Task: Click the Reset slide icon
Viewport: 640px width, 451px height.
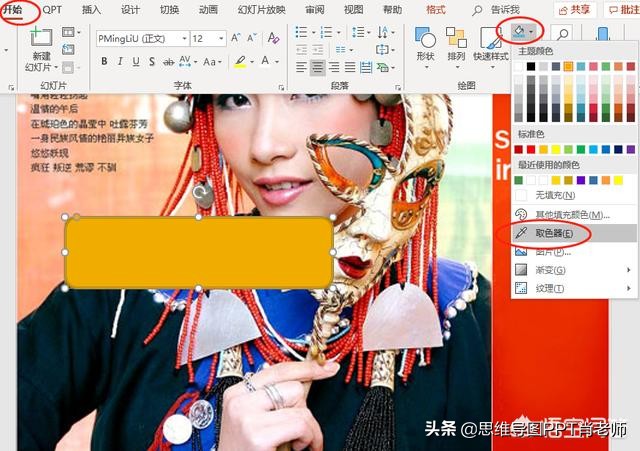Action: coord(68,50)
